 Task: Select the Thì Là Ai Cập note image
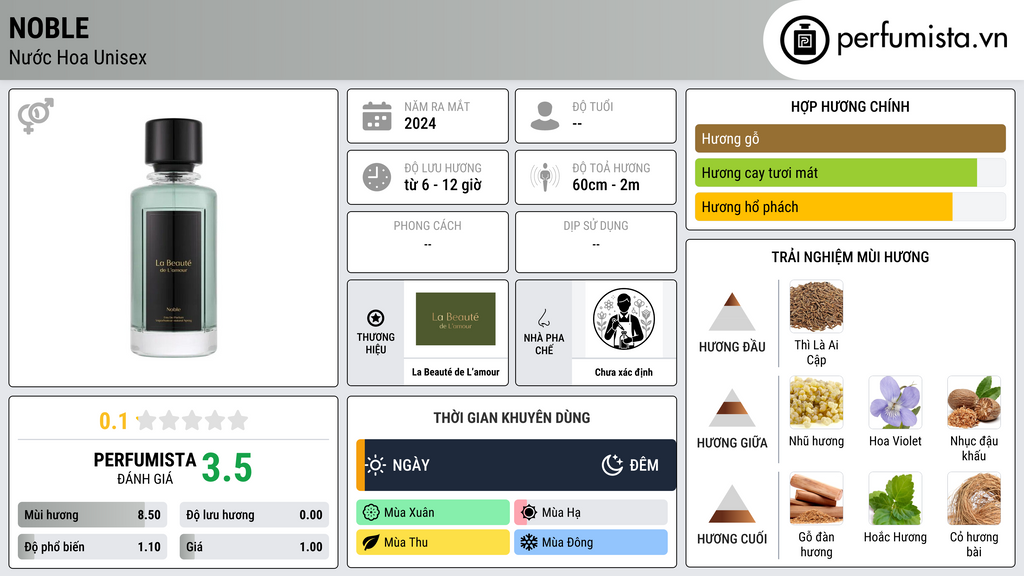pos(816,306)
